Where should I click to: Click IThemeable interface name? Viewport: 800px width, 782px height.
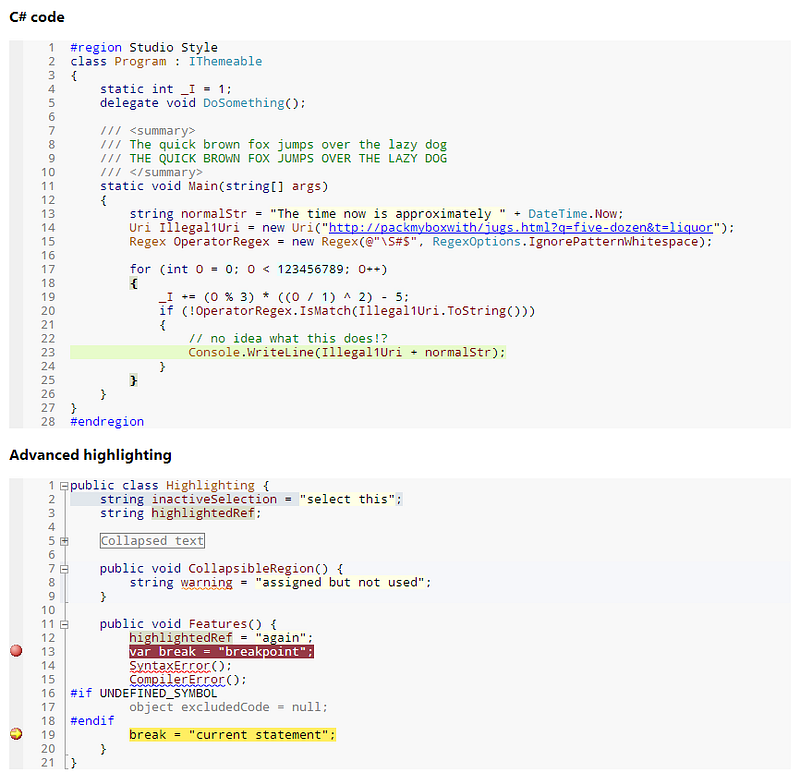point(226,61)
